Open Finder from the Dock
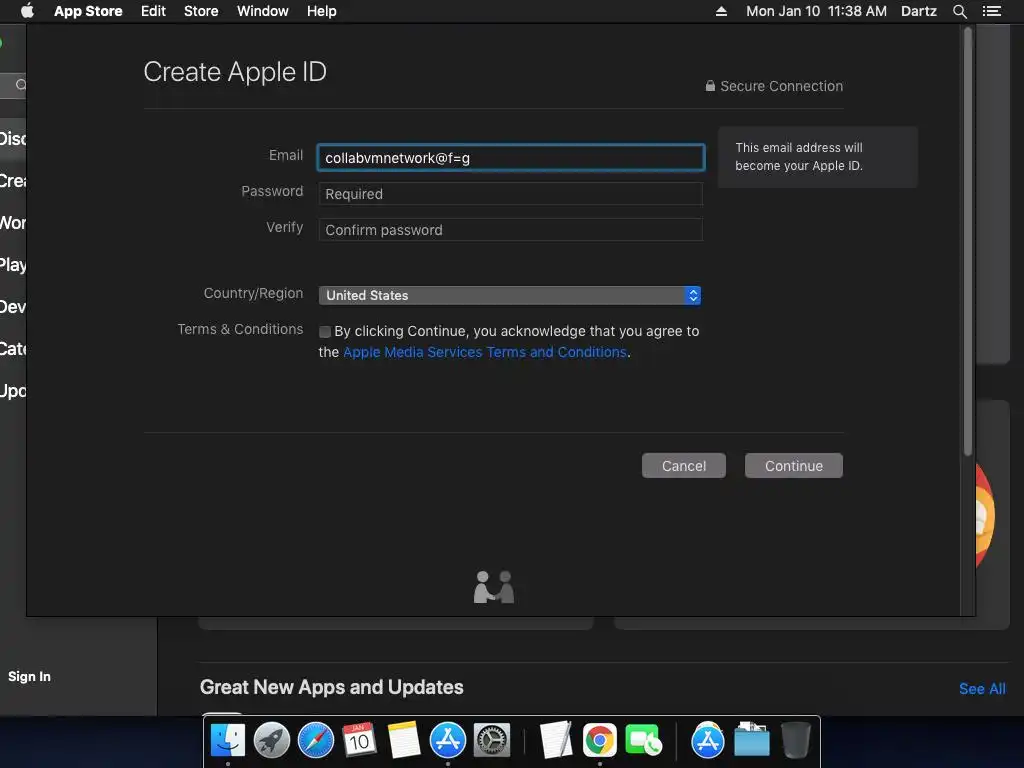 [x=228, y=741]
